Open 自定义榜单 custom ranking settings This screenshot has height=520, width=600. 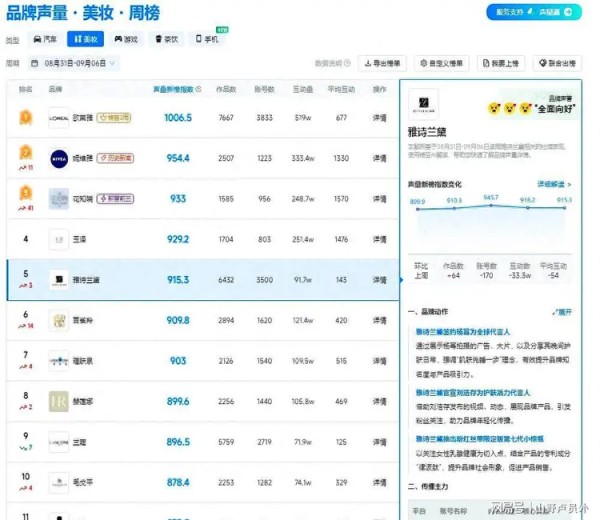pyautogui.click(x=441, y=63)
